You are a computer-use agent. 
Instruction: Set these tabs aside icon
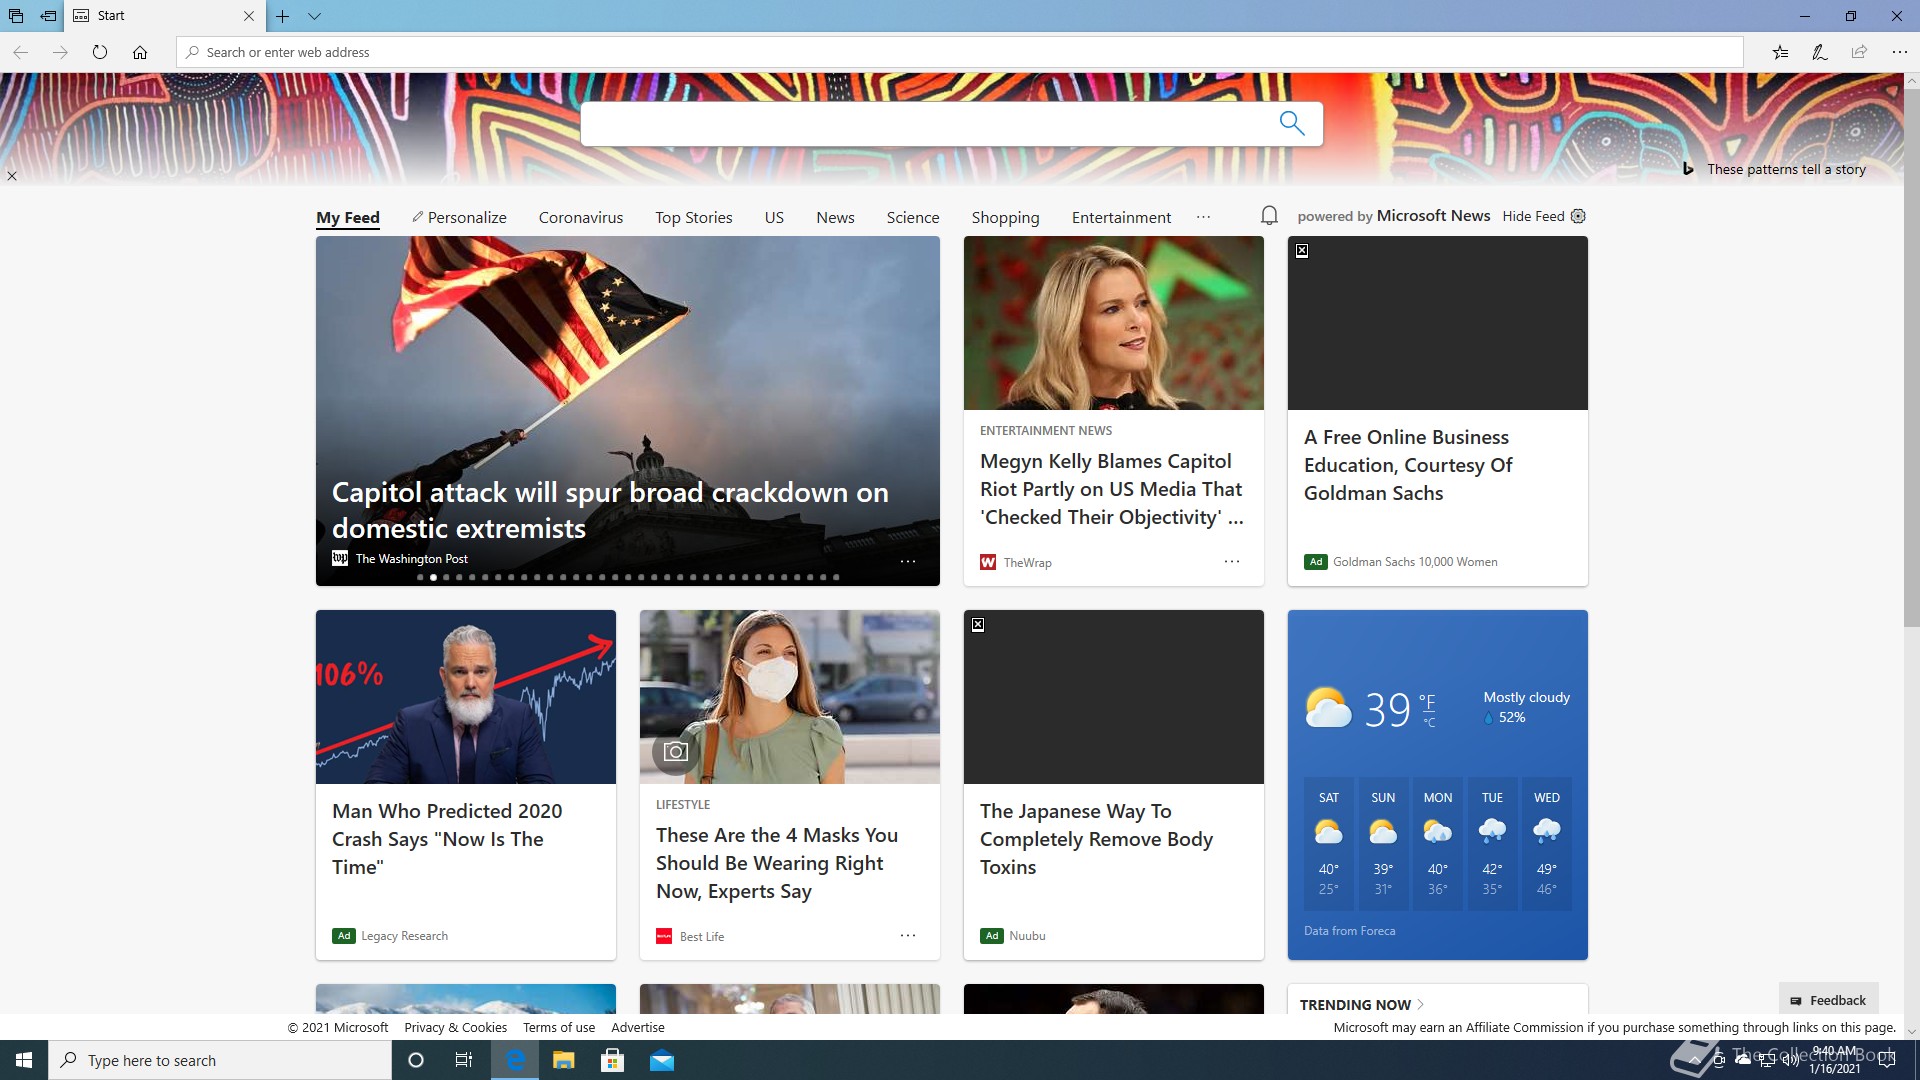48,16
